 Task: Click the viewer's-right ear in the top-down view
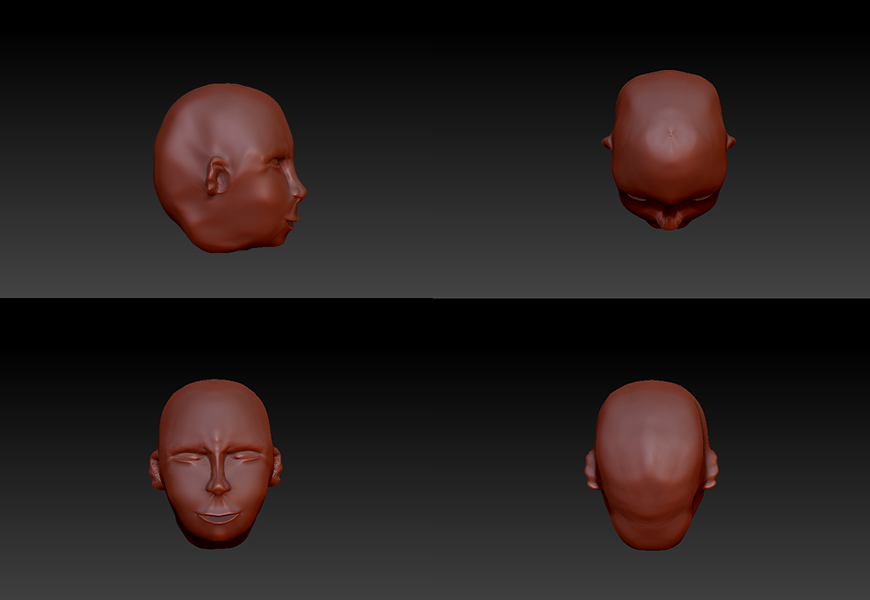click(731, 142)
